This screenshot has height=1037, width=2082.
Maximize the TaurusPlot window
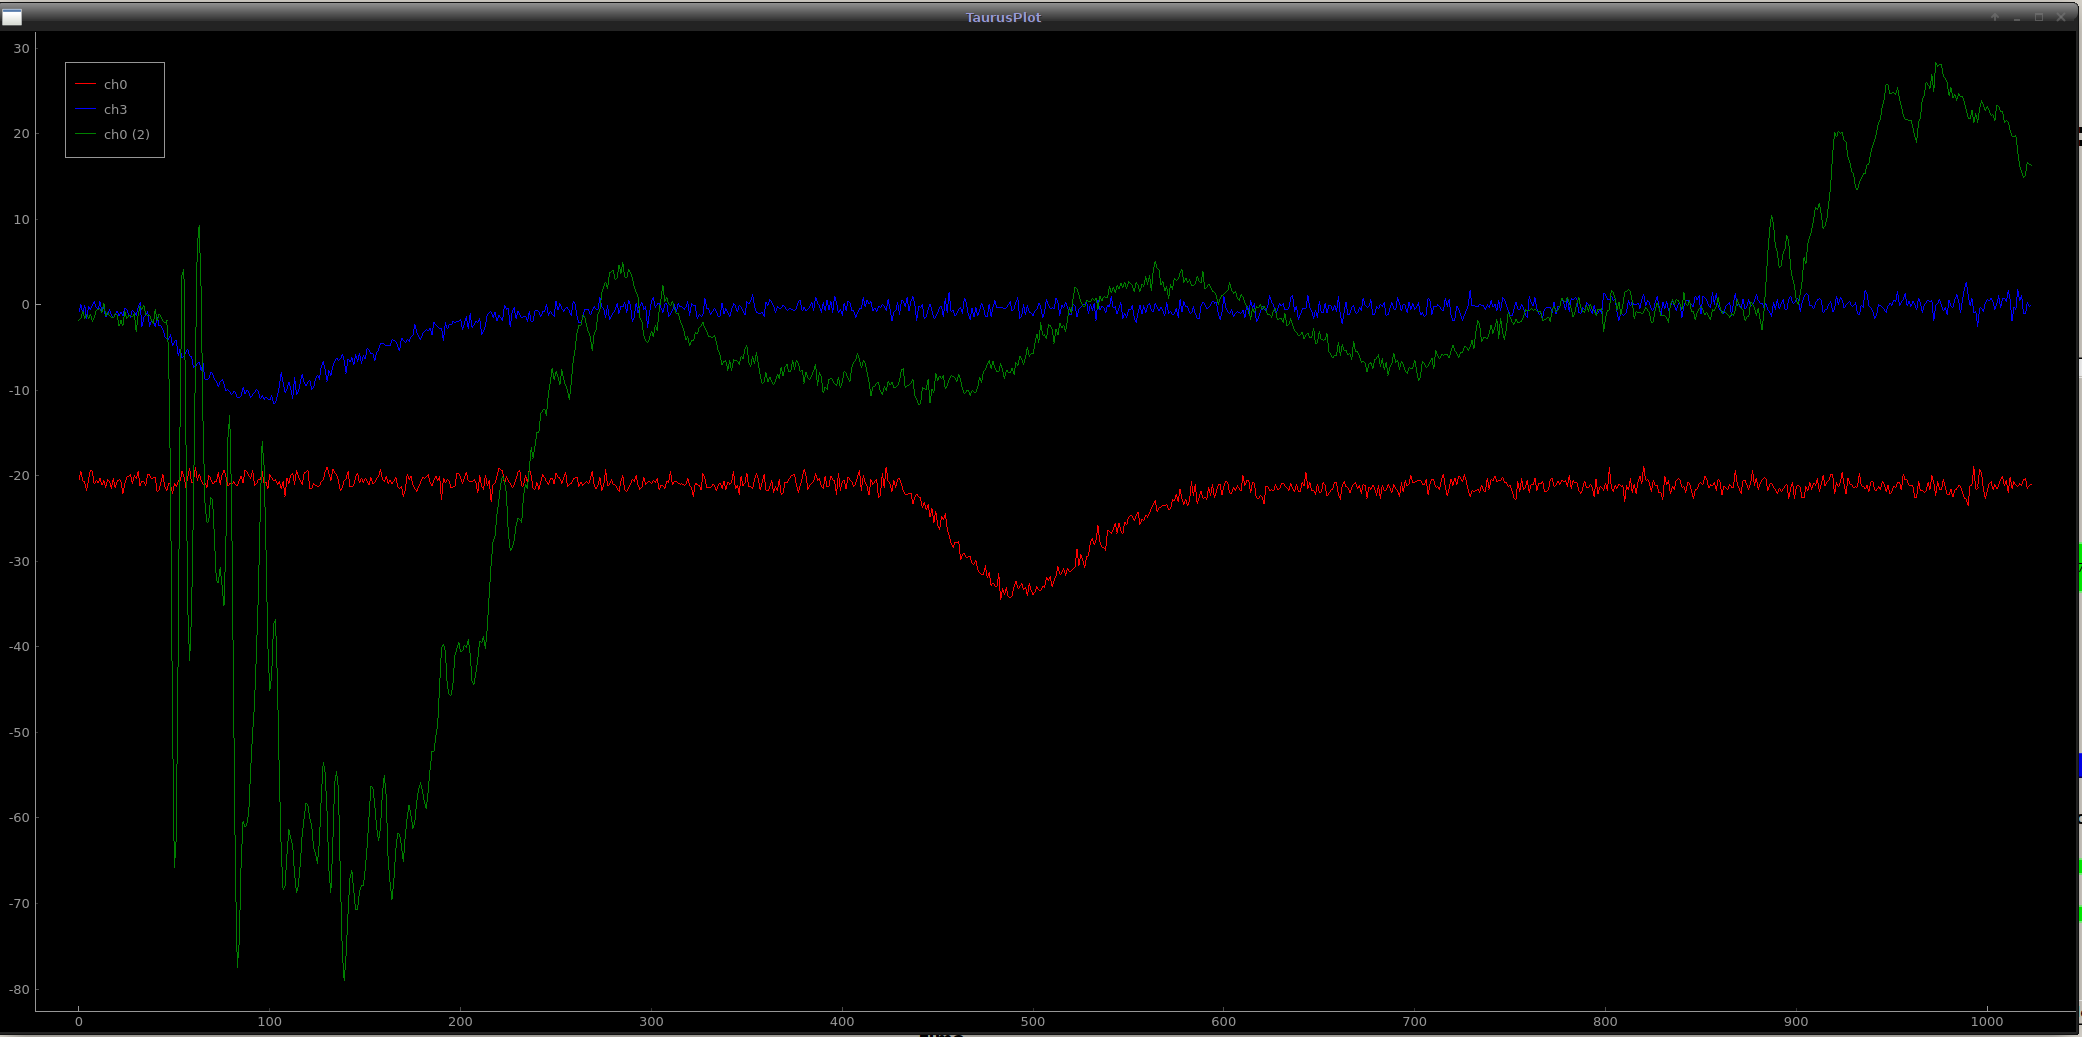[2038, 17]
